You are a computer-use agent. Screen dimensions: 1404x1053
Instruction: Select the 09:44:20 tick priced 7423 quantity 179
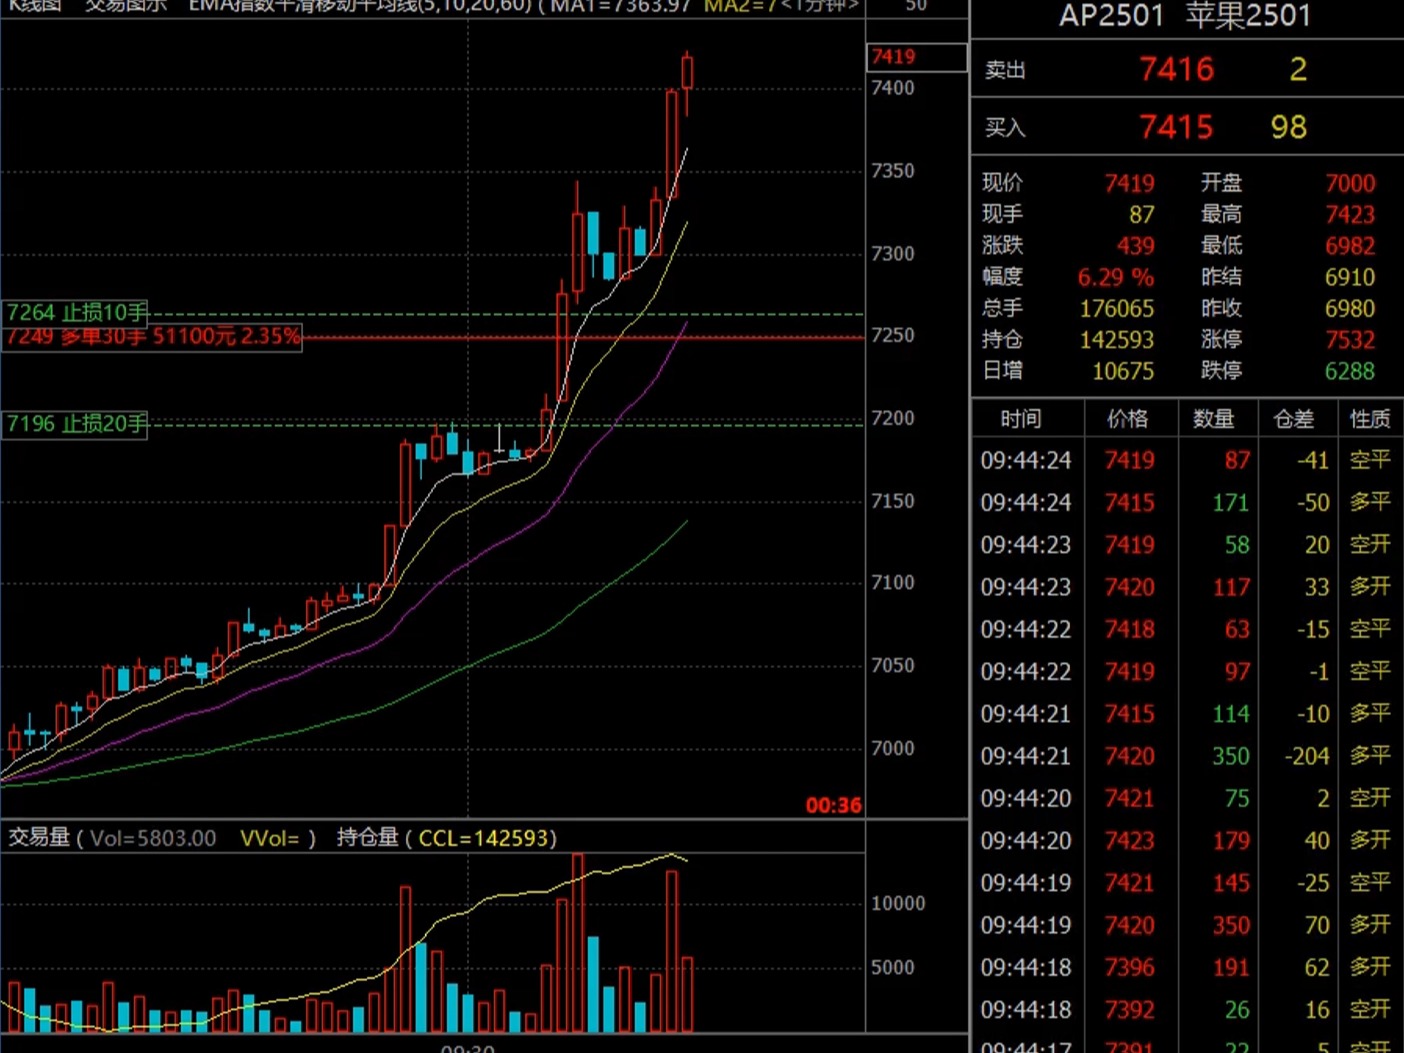(1186, 840)
